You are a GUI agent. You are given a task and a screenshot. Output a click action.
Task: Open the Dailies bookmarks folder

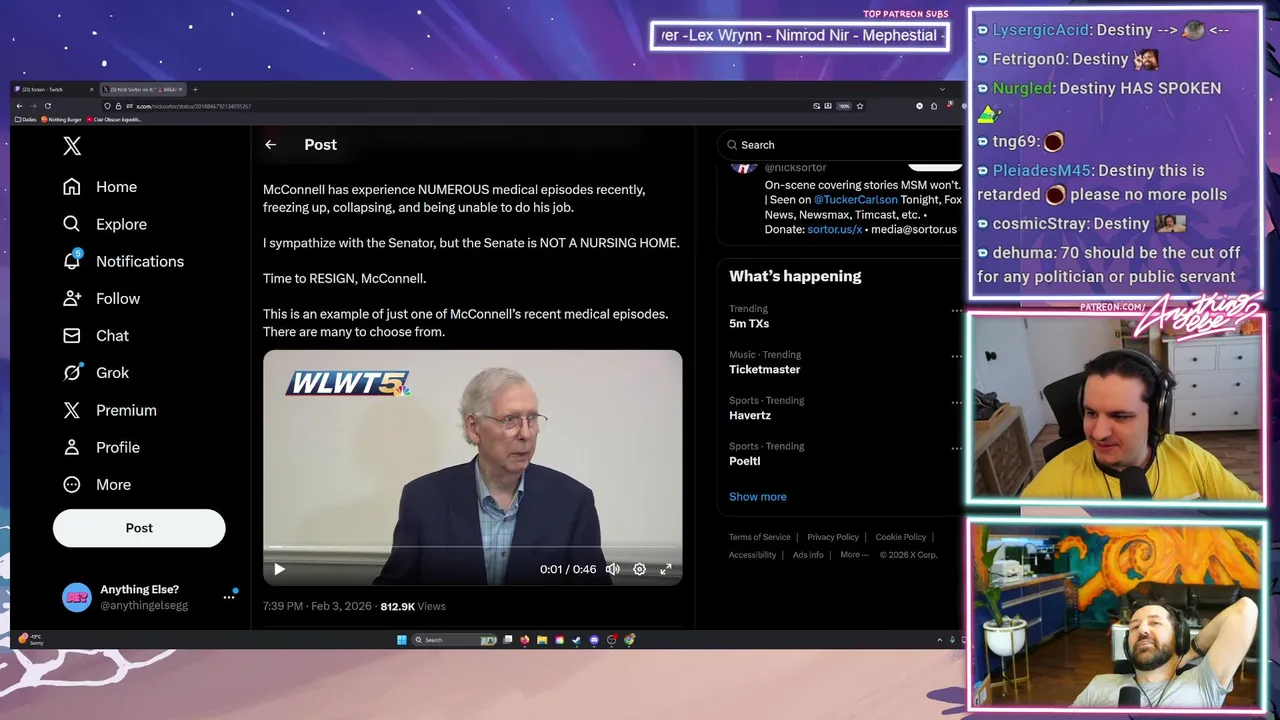pos(25,119)
